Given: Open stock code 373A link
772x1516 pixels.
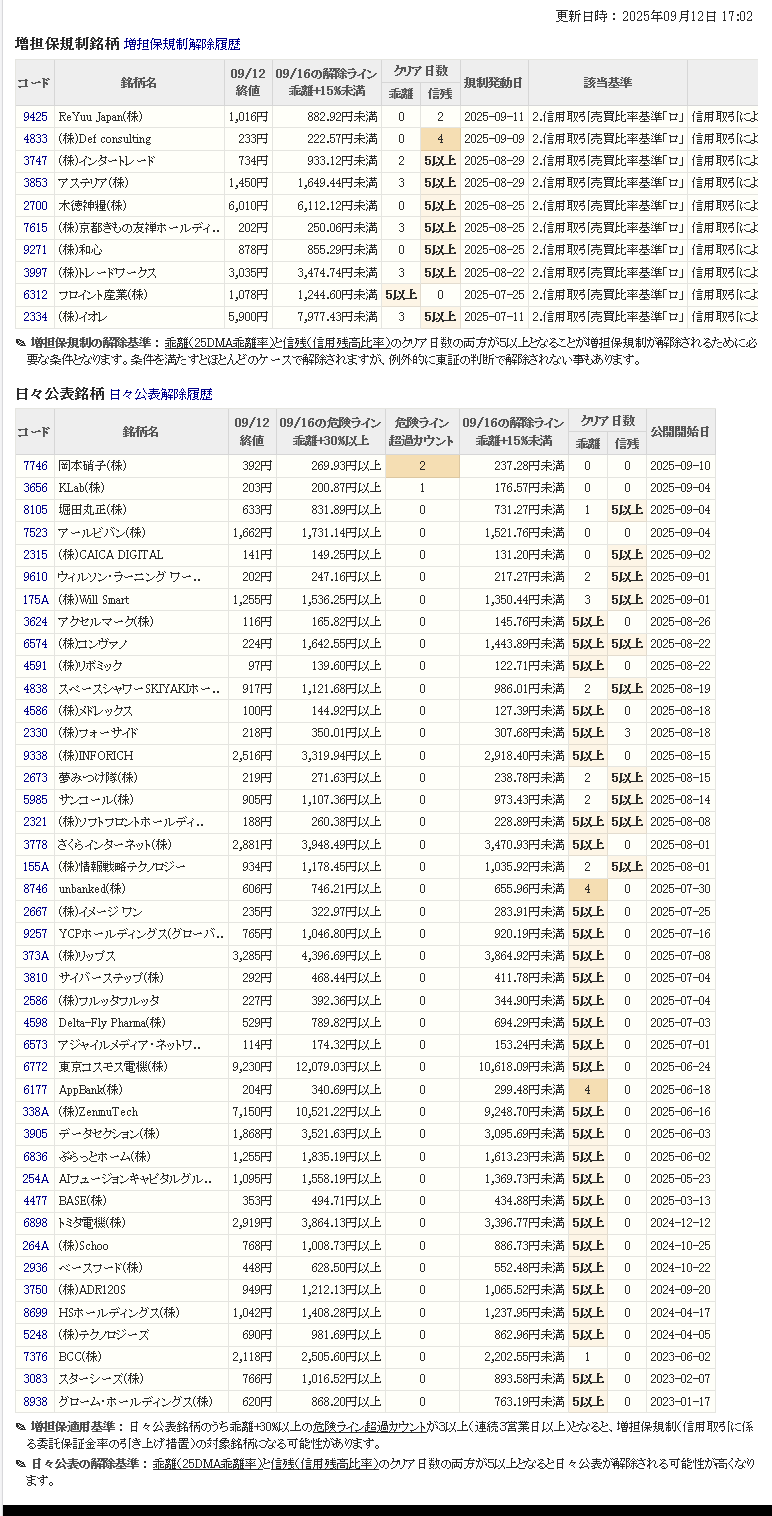Looking at the screenshot, I should coord(35,956).
